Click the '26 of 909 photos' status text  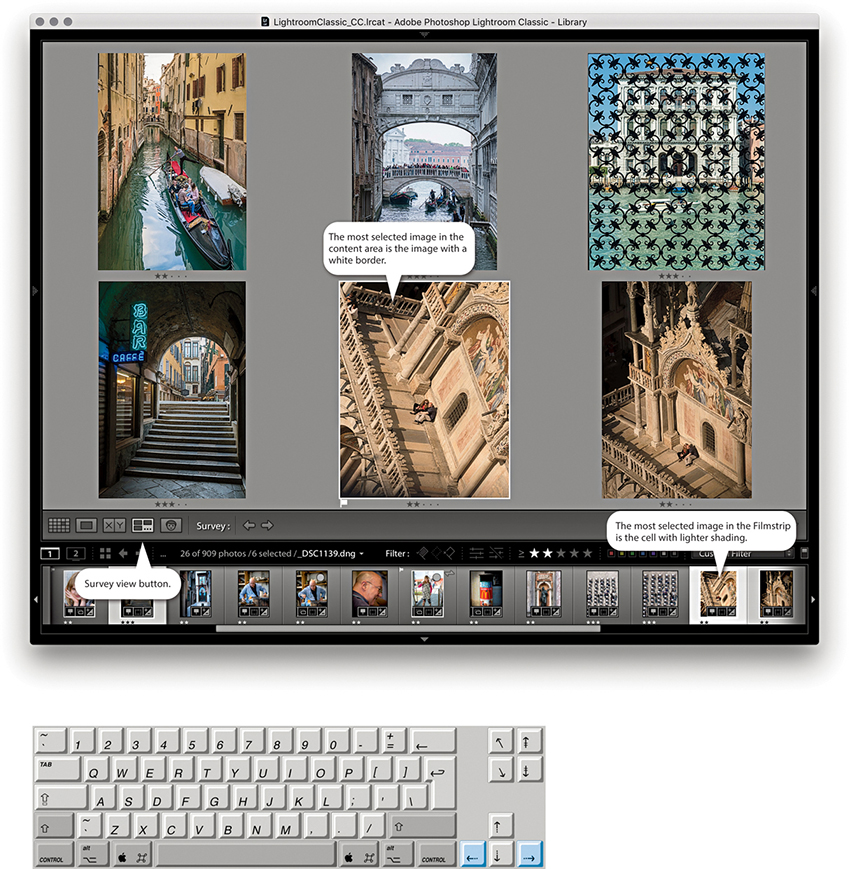(x=212, y=553)
